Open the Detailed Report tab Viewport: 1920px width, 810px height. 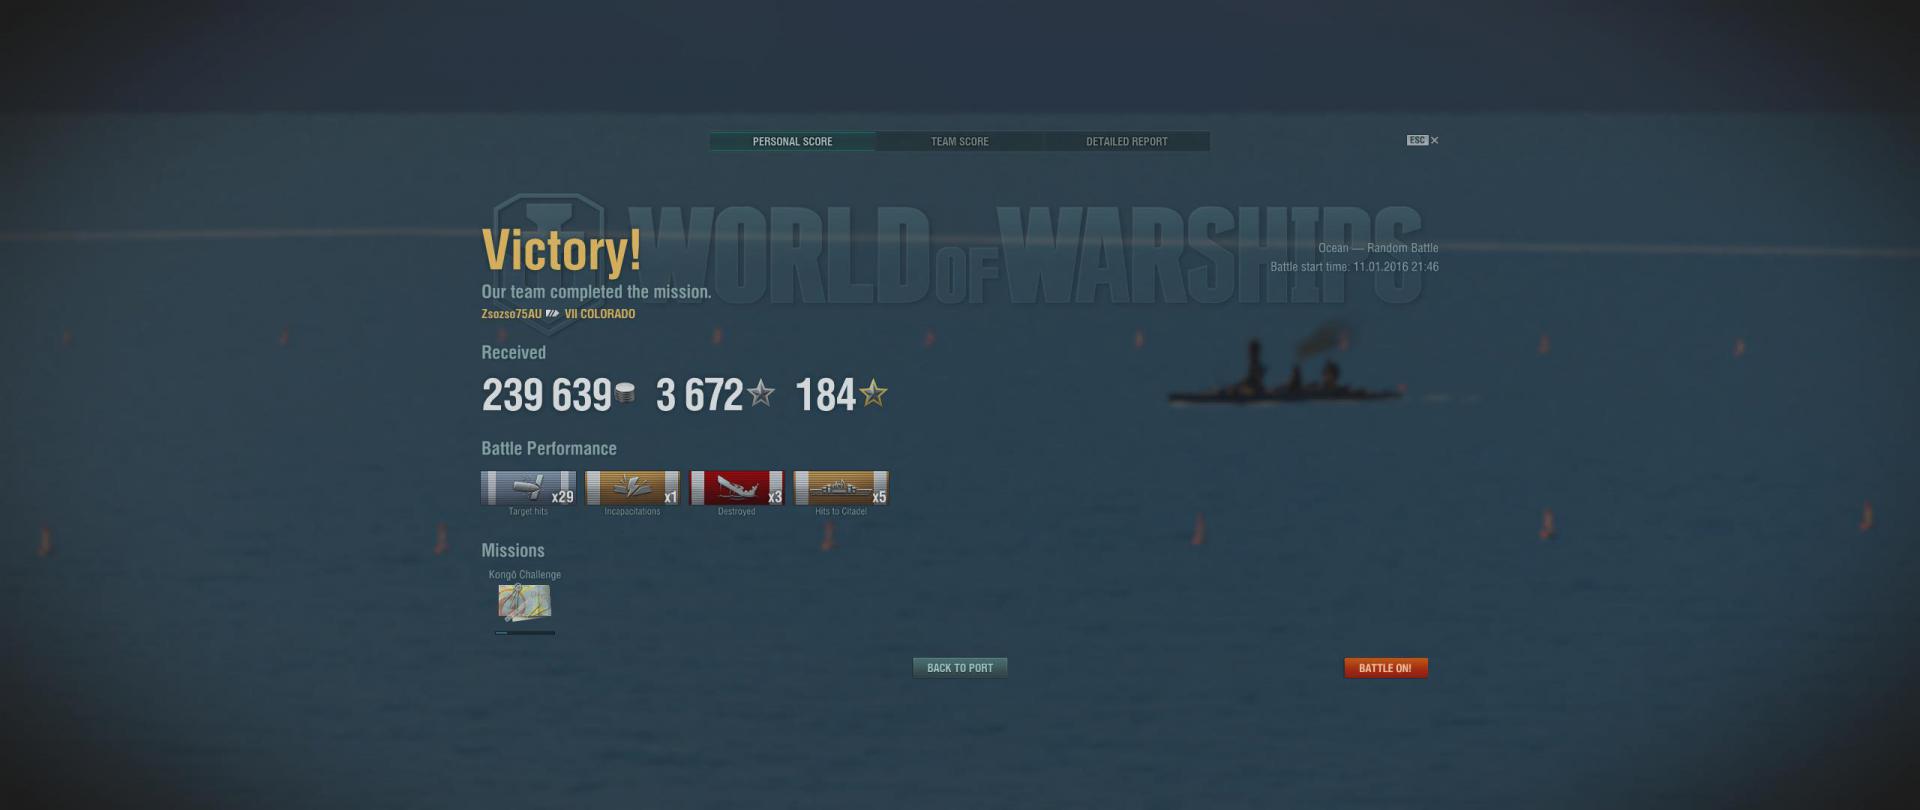coord(1126,141)
